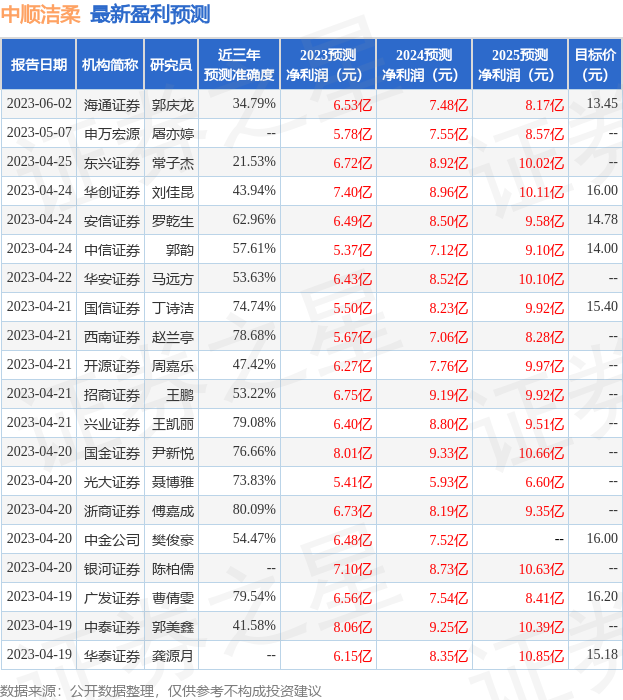623x700 pixels.
Task: Click the 2025预测净利润 column header
Action: click(x=520, y=65)
